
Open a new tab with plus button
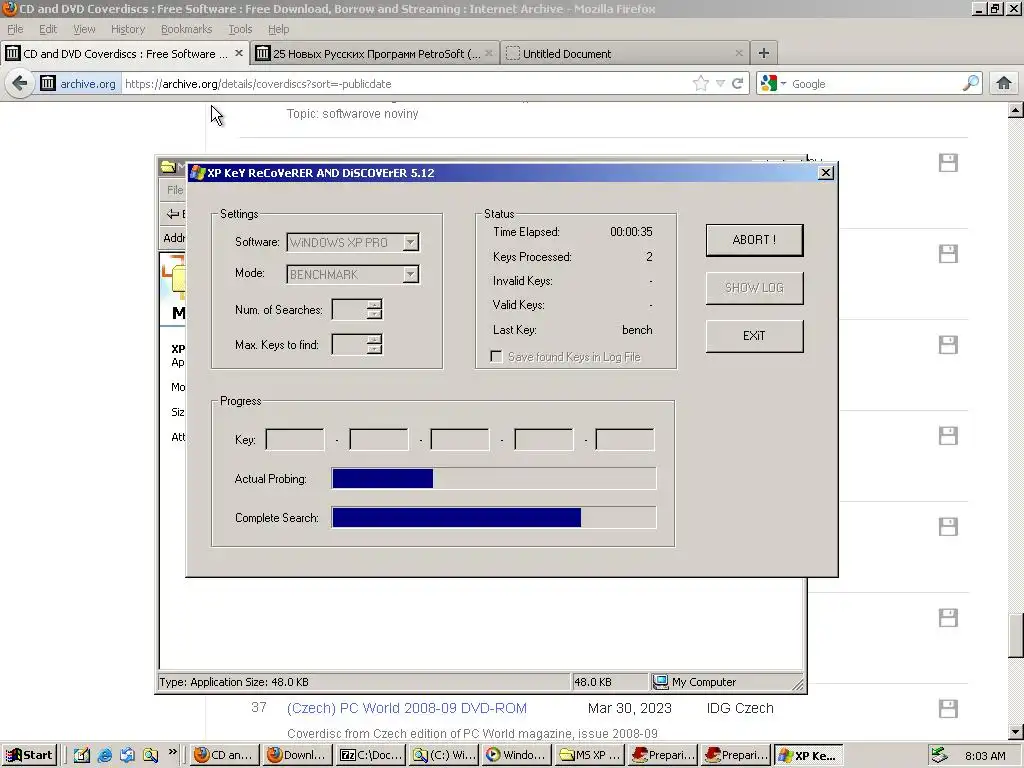[763, 54]
